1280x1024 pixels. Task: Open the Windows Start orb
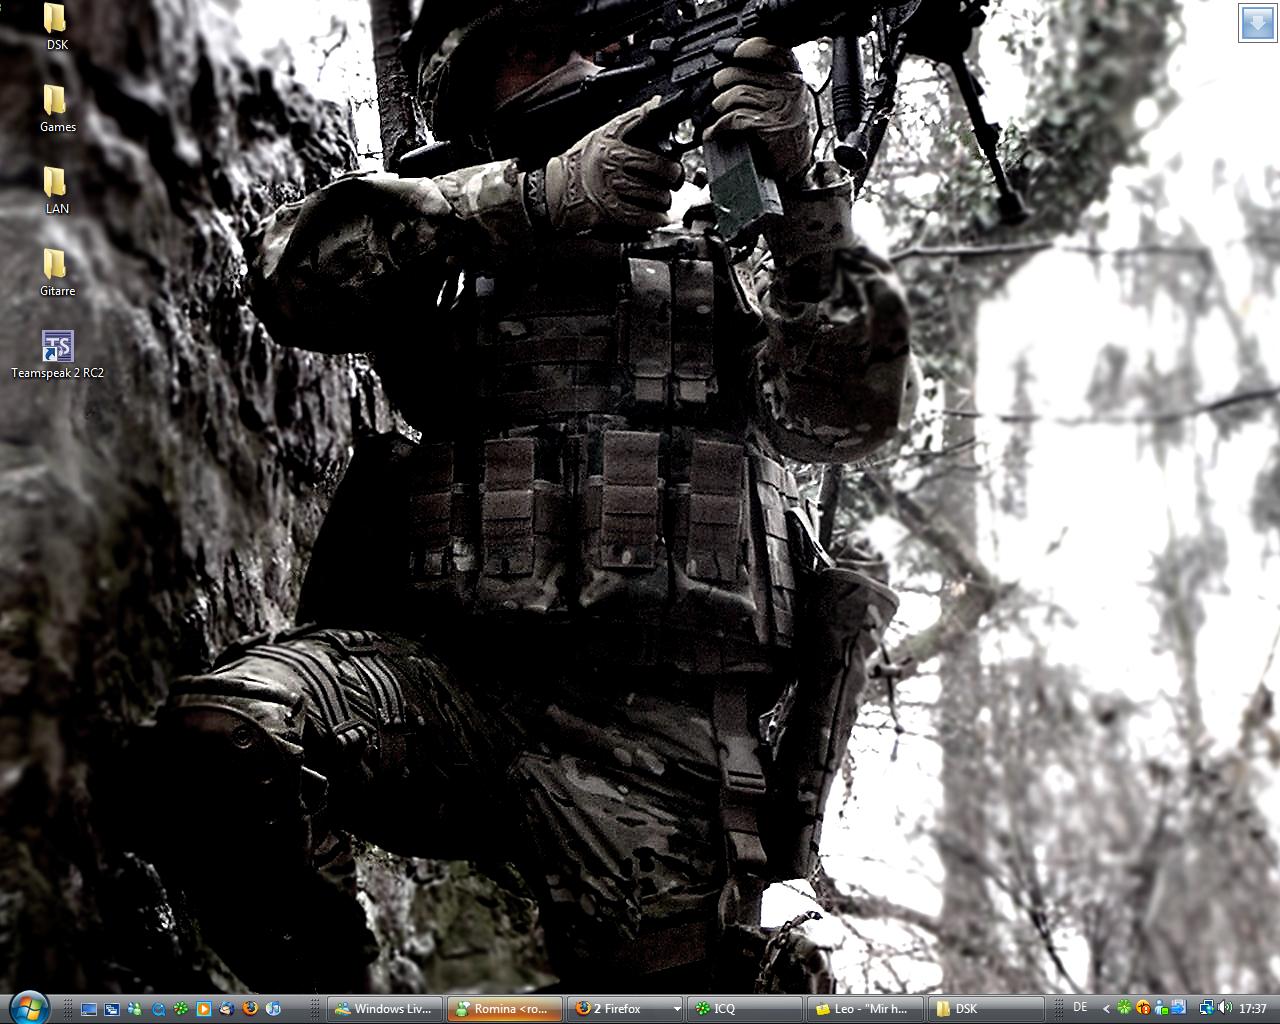pyautogui.click(x=29, y=1007)
